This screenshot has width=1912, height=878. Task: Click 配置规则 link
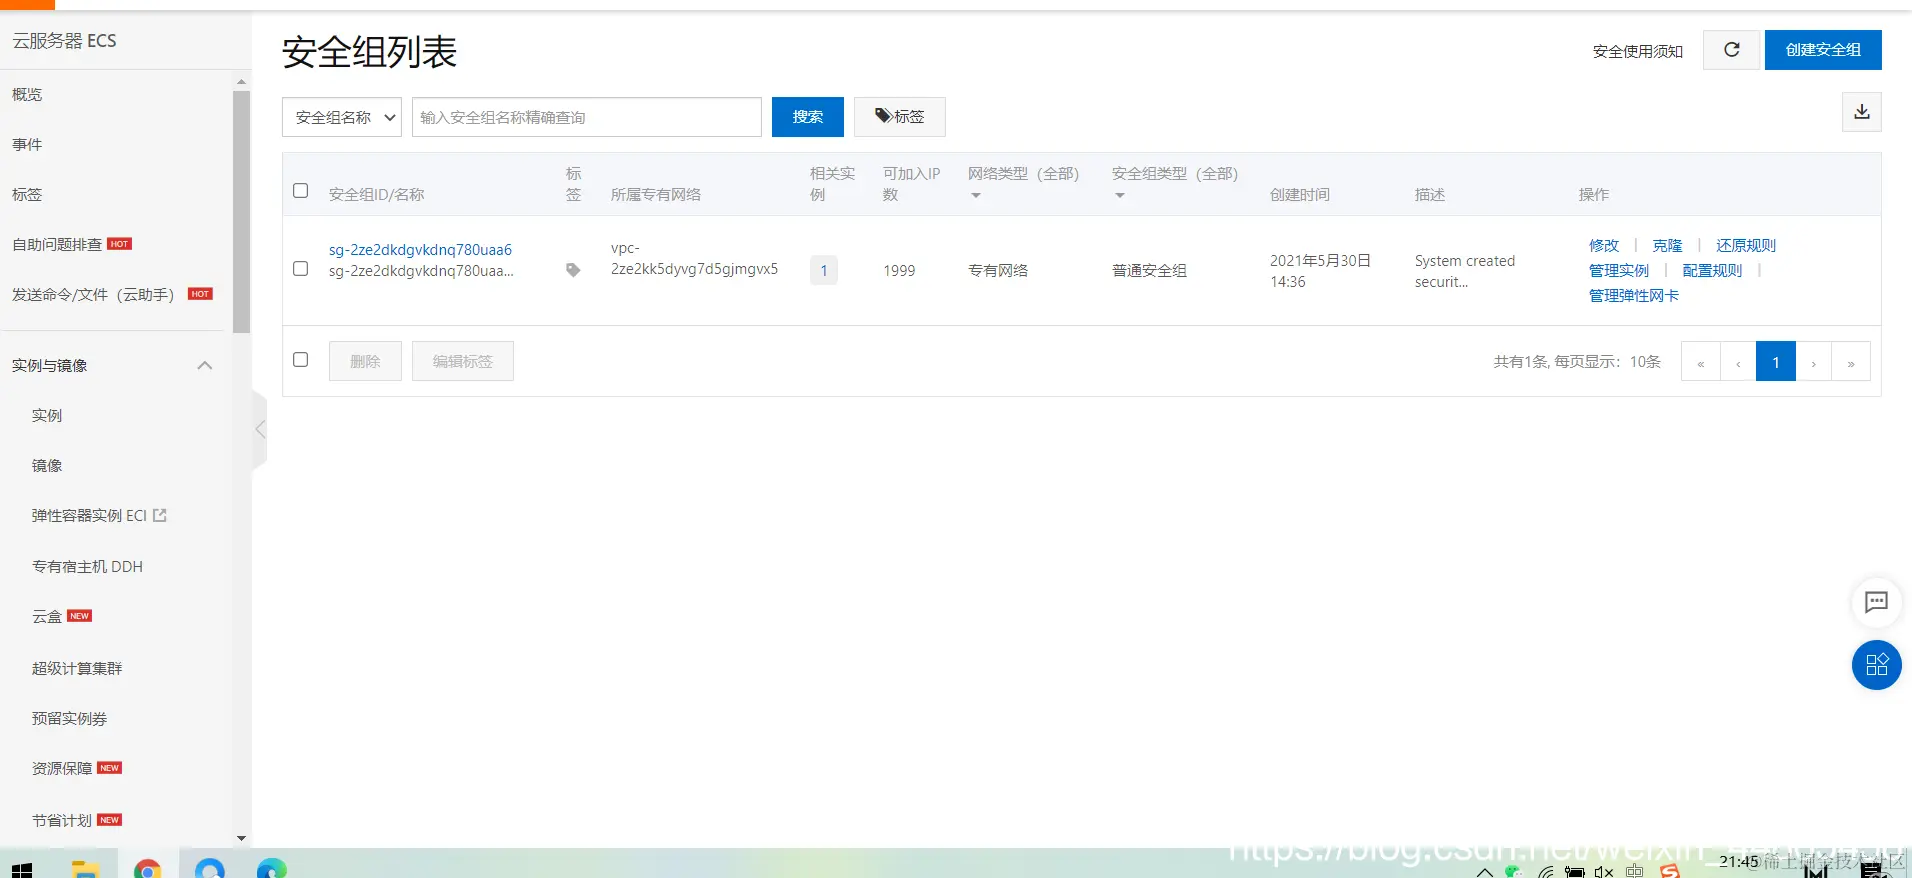[x=1712, y=270]
